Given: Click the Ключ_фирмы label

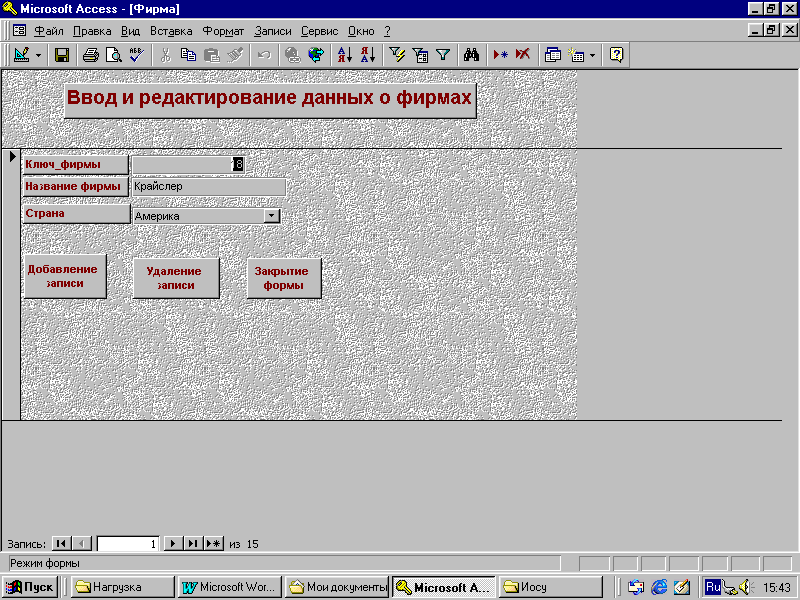Looking at the screenshot, I should pyautogui.click(x=76, y=165).
